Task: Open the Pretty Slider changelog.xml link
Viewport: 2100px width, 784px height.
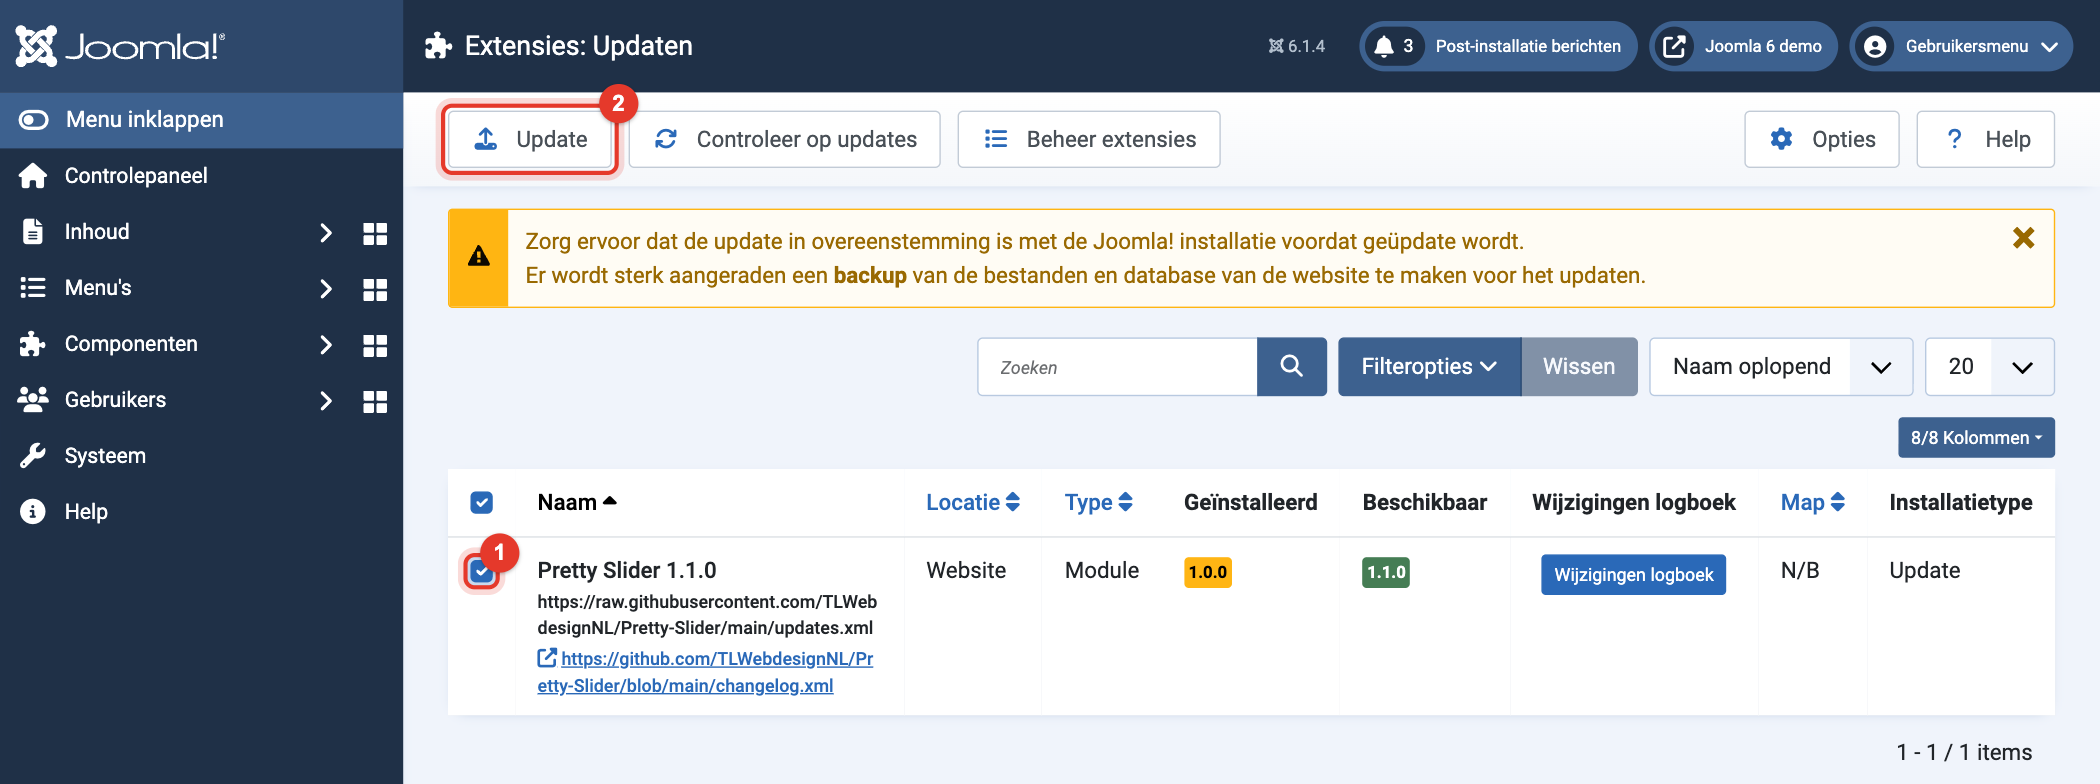Action: point(705,672)
